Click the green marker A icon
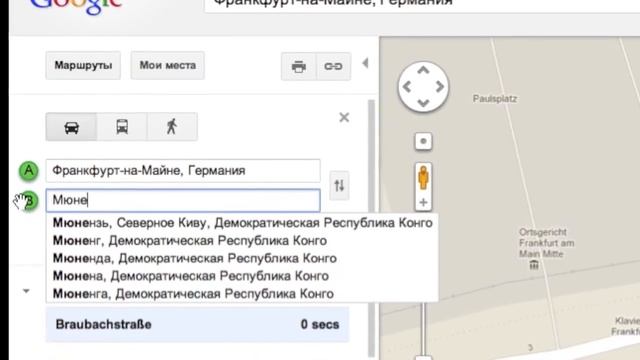Image resolution: width=640 pixels, height=360 pixels. pyautogui.click(x=29, y=171)
